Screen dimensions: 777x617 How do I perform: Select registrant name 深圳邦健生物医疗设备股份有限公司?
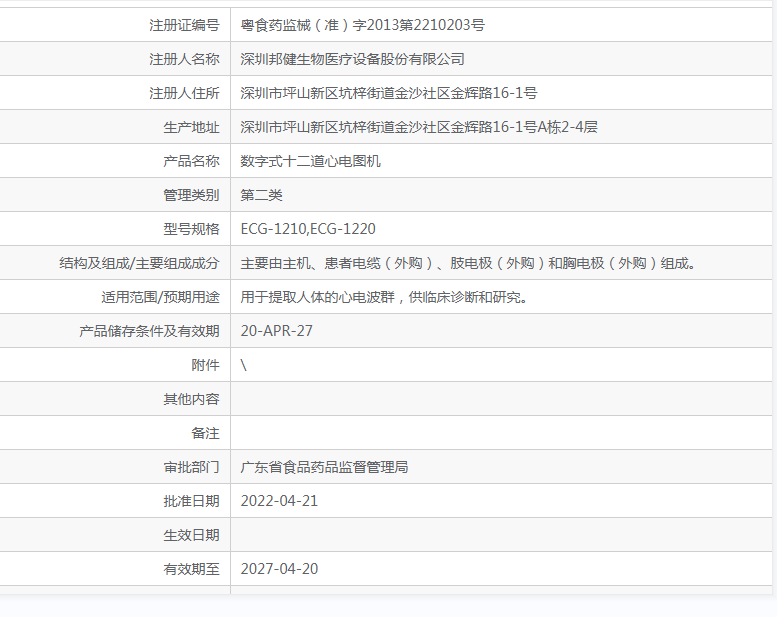pos(352,59)
